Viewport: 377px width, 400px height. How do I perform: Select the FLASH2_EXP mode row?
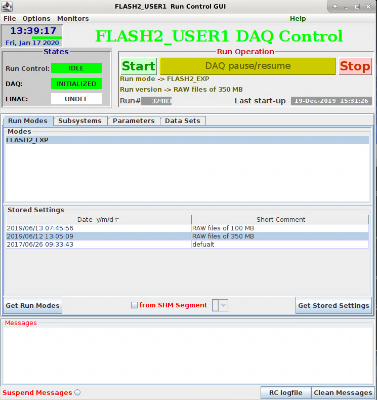187,140
